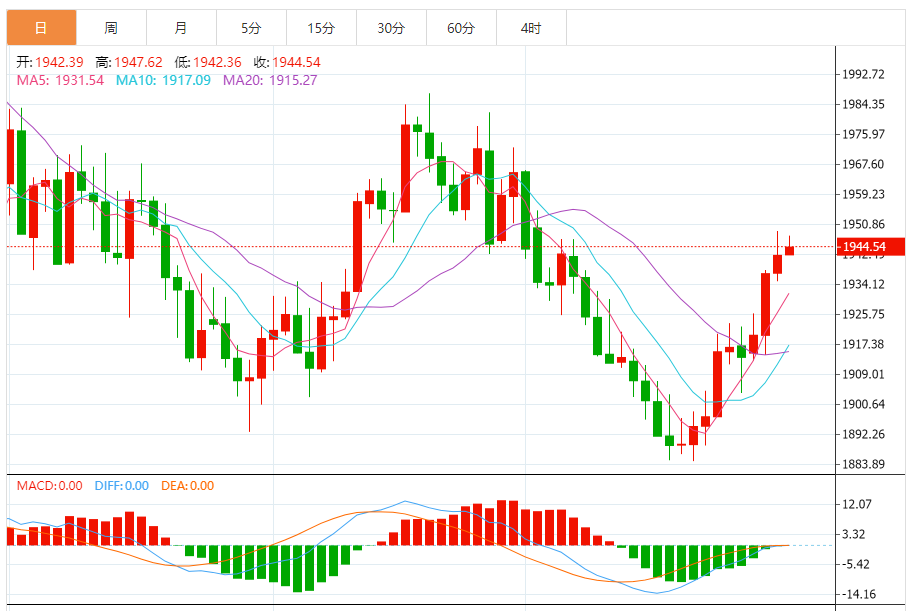Click the 1967.60 price axis label
The width and height of the screenshot is (911, 611).
coord(863,164)
